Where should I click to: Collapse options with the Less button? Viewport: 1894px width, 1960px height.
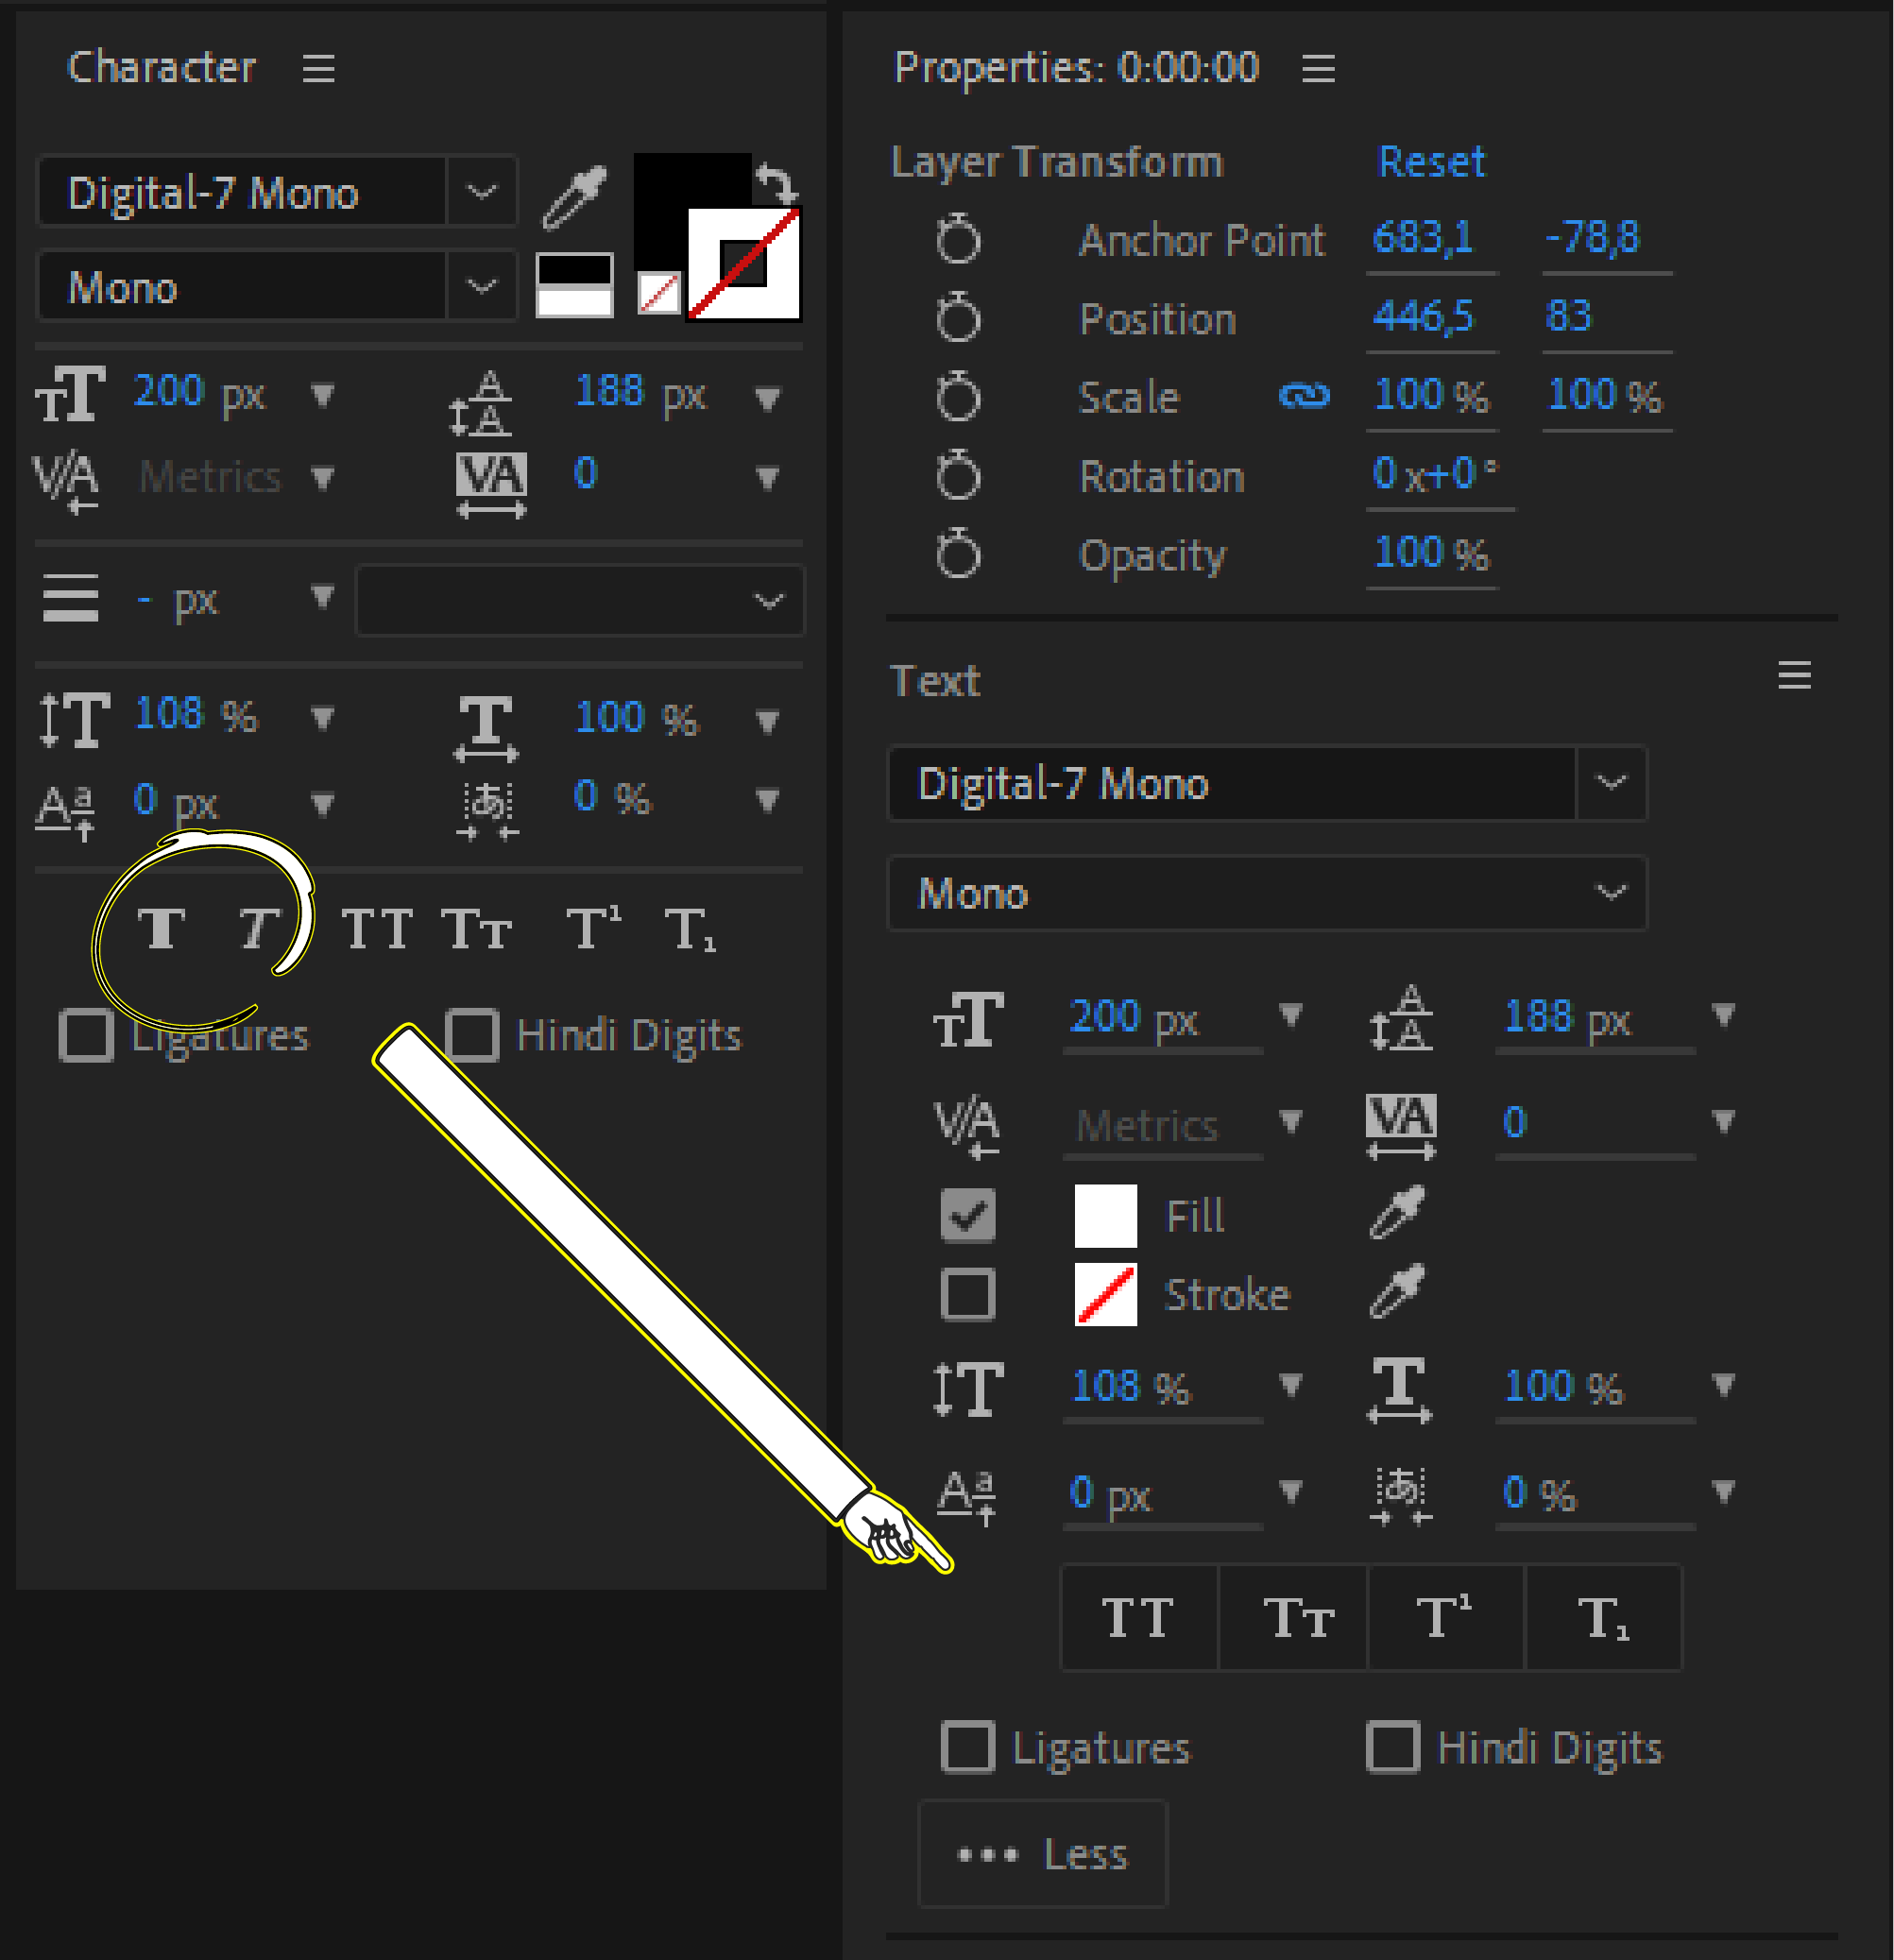click(x=1042, y=1853)
